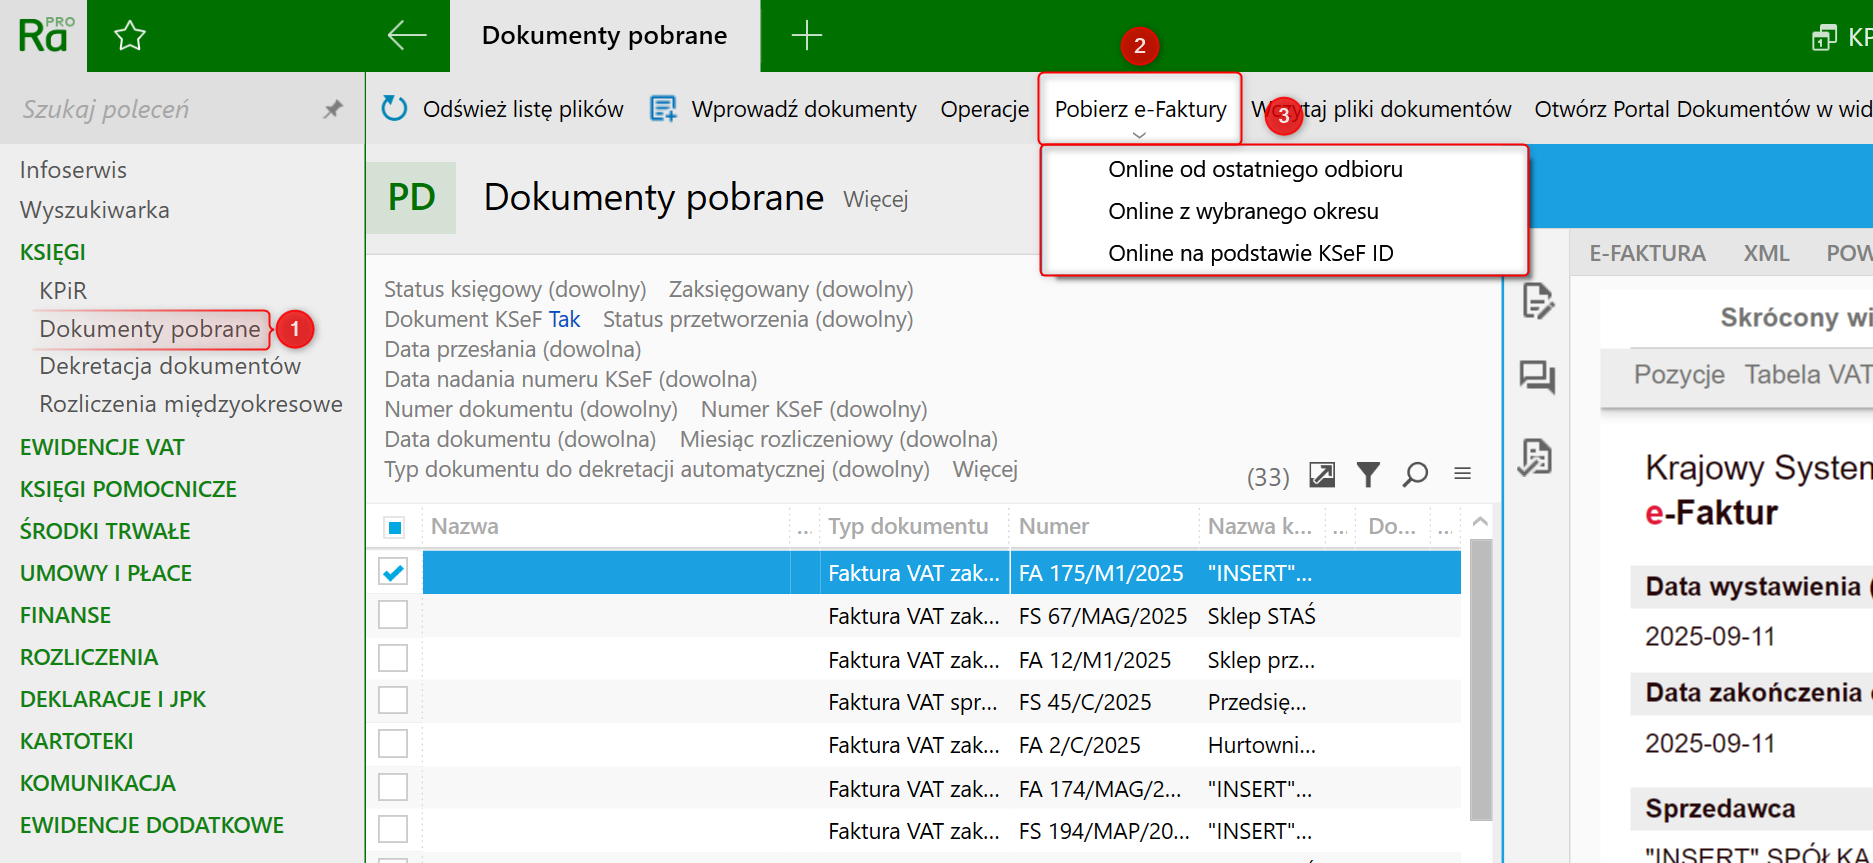The image size is (1873, 863).
Task: Open the Pozycje tab in preview
Action: point(1679,374)
